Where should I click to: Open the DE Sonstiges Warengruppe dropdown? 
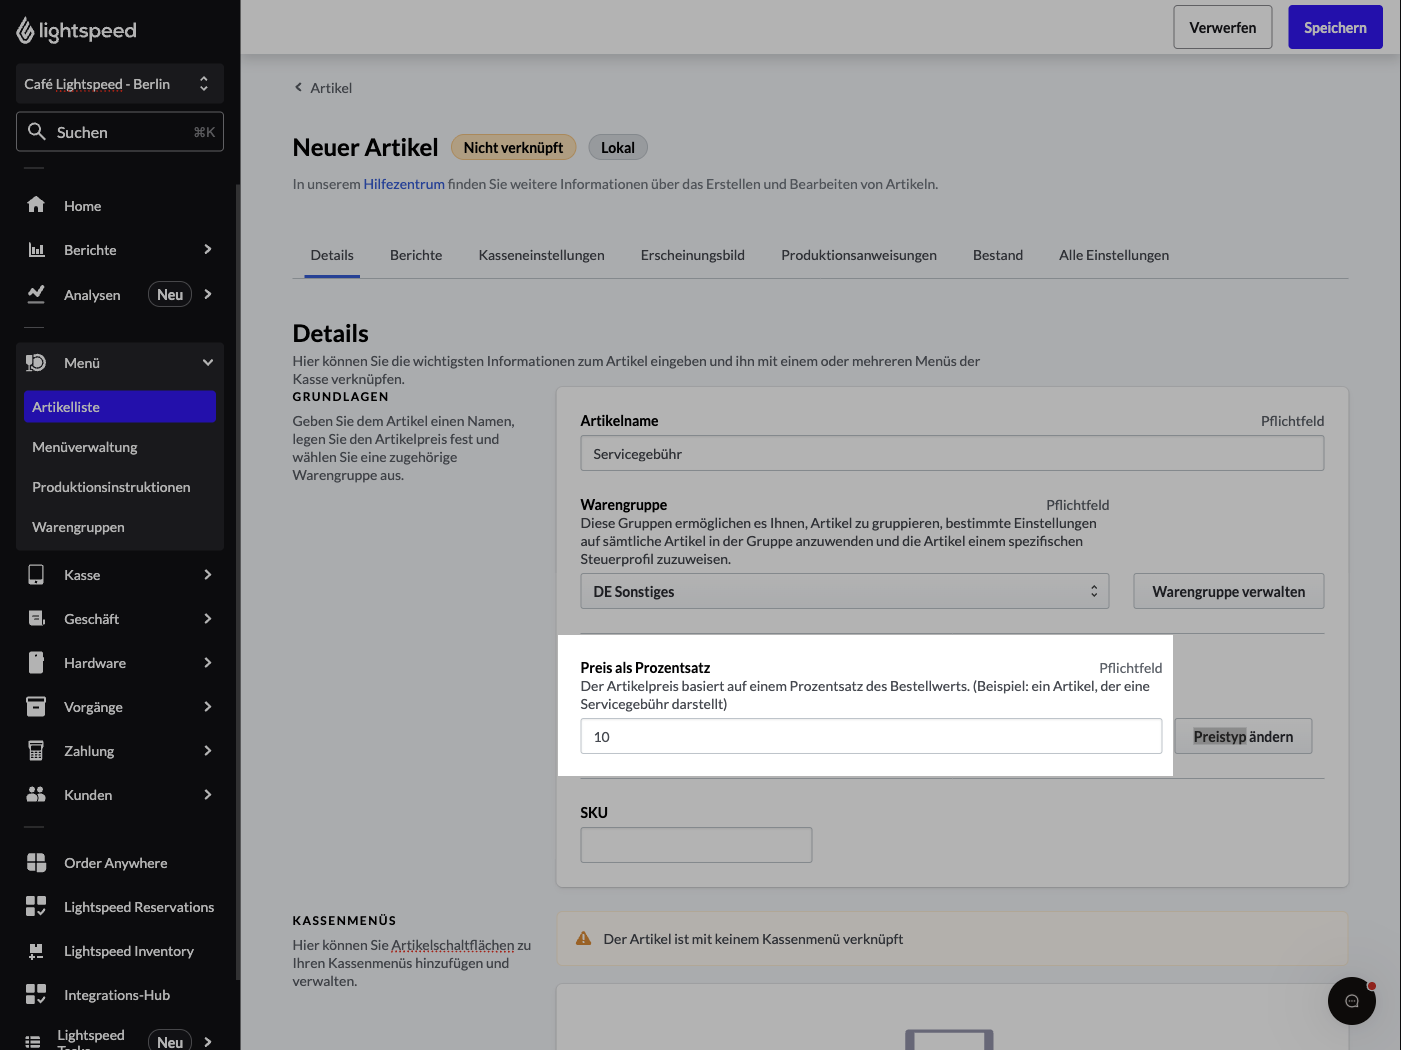(845, 591)
